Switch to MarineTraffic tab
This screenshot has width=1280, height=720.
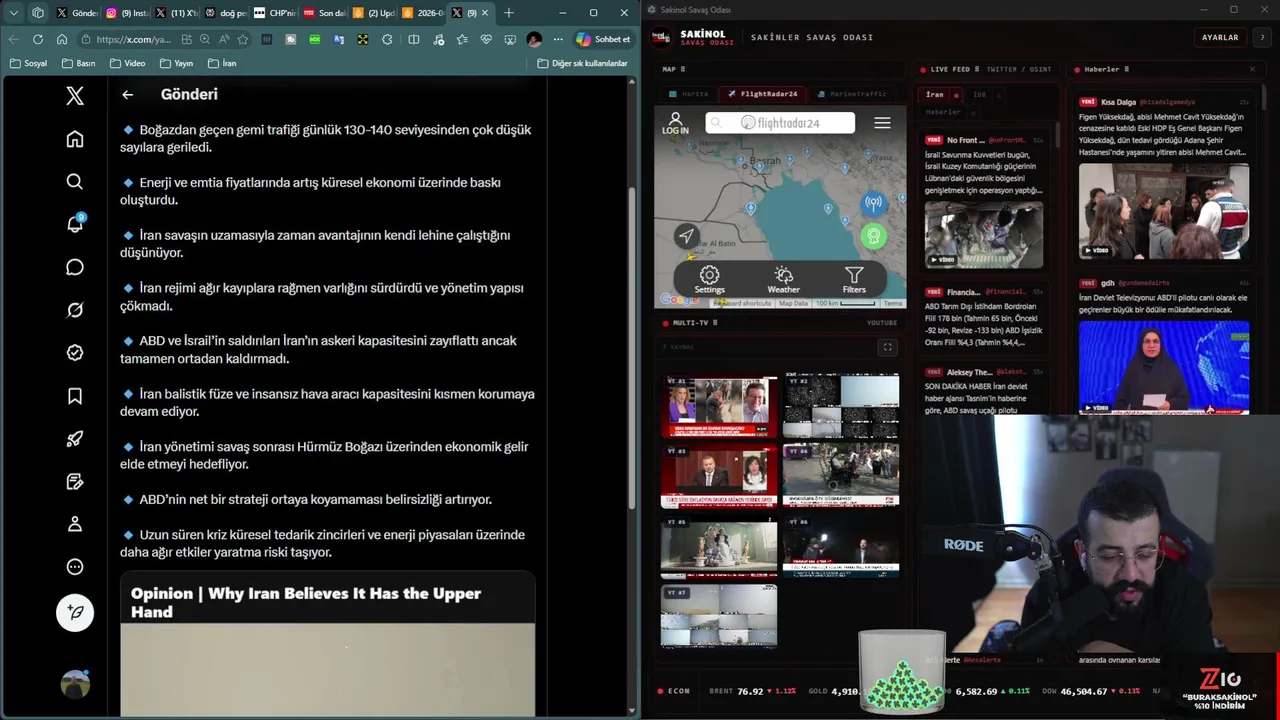click(852, 94)
